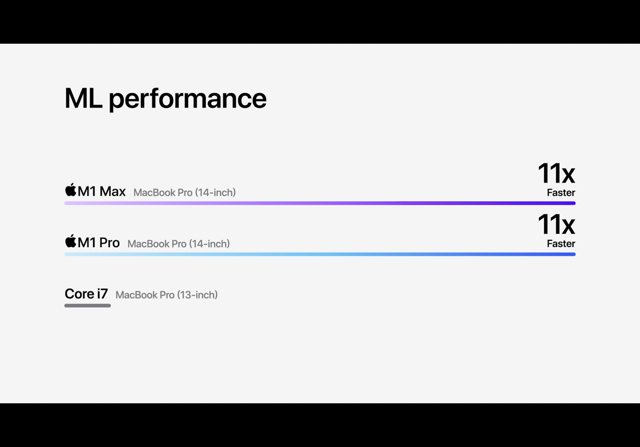Click the blue M1 Pro performance bar
The width and height of the screenshot is (640, 447).
[320, 254]
